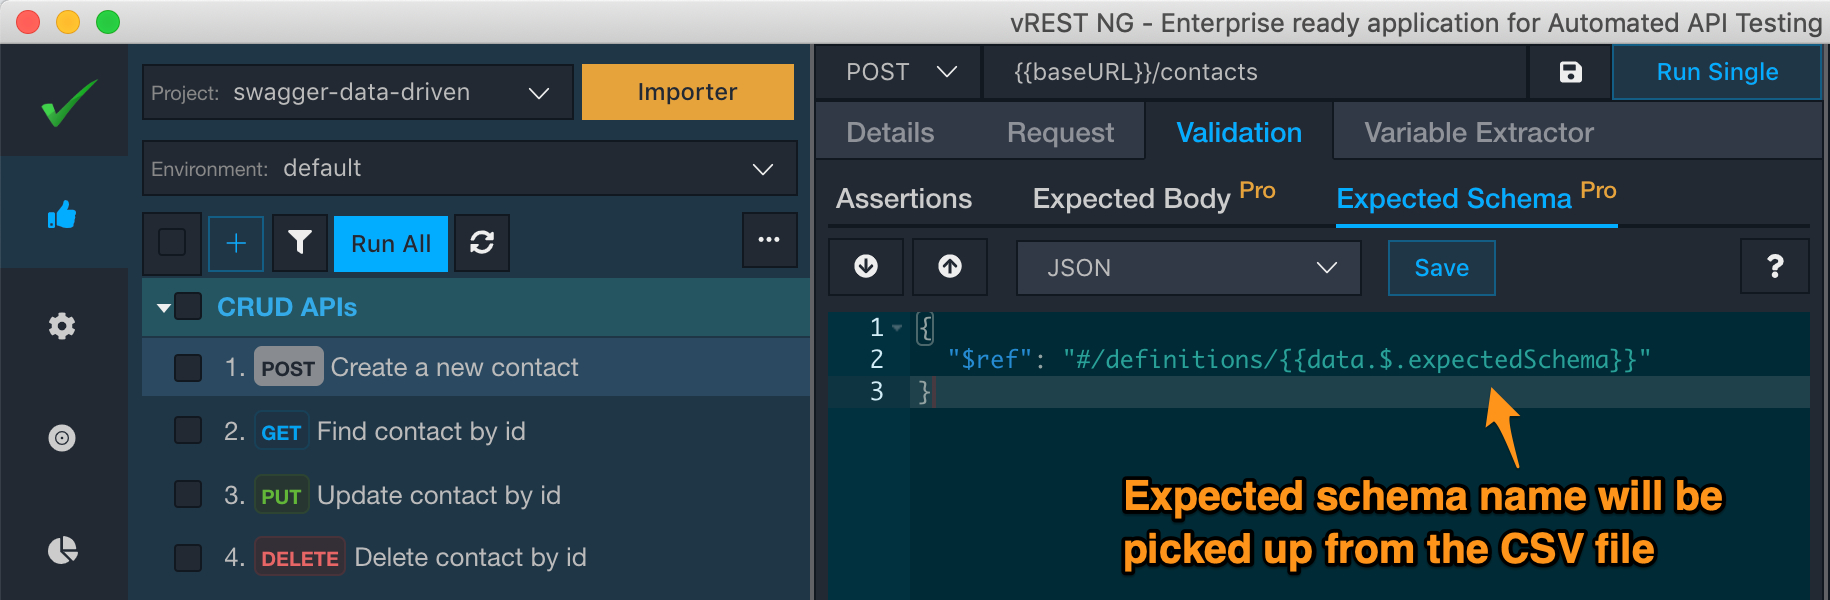Switch to the Variable Extractor tab
The image size is (1830, 600).
click(1478, 133)
